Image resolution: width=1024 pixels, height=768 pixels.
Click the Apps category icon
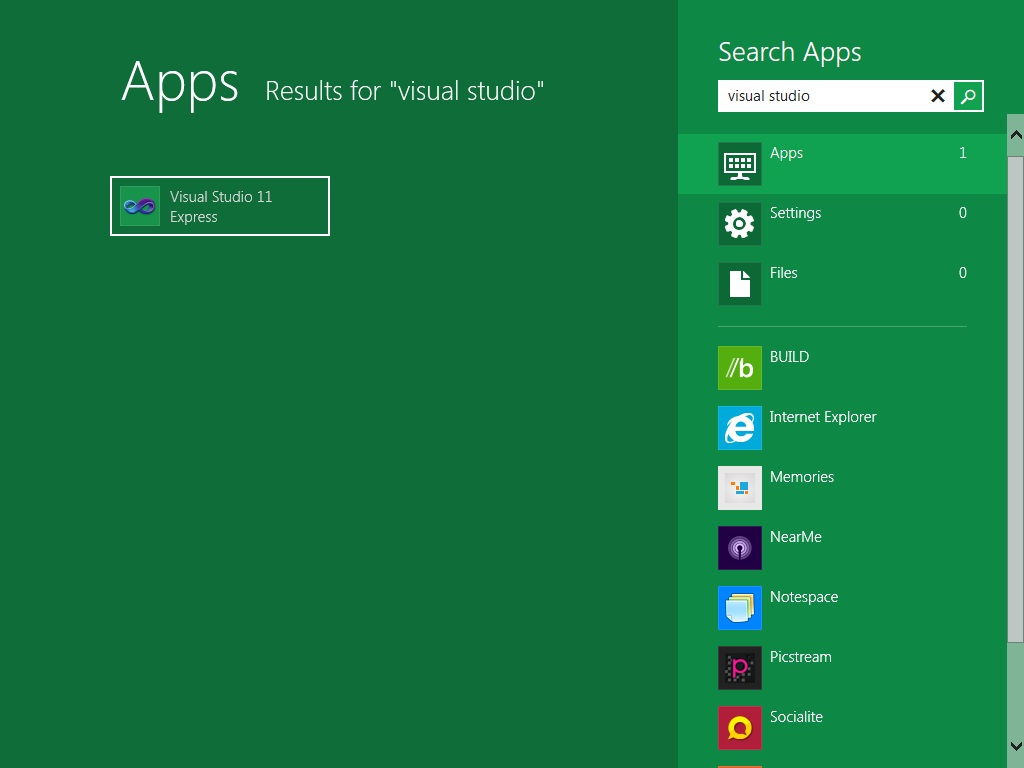pos(739,163)
